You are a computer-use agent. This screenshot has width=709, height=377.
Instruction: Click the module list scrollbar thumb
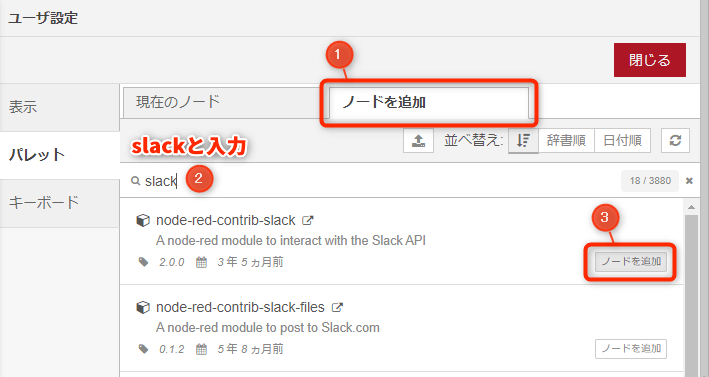coord(691,296)
